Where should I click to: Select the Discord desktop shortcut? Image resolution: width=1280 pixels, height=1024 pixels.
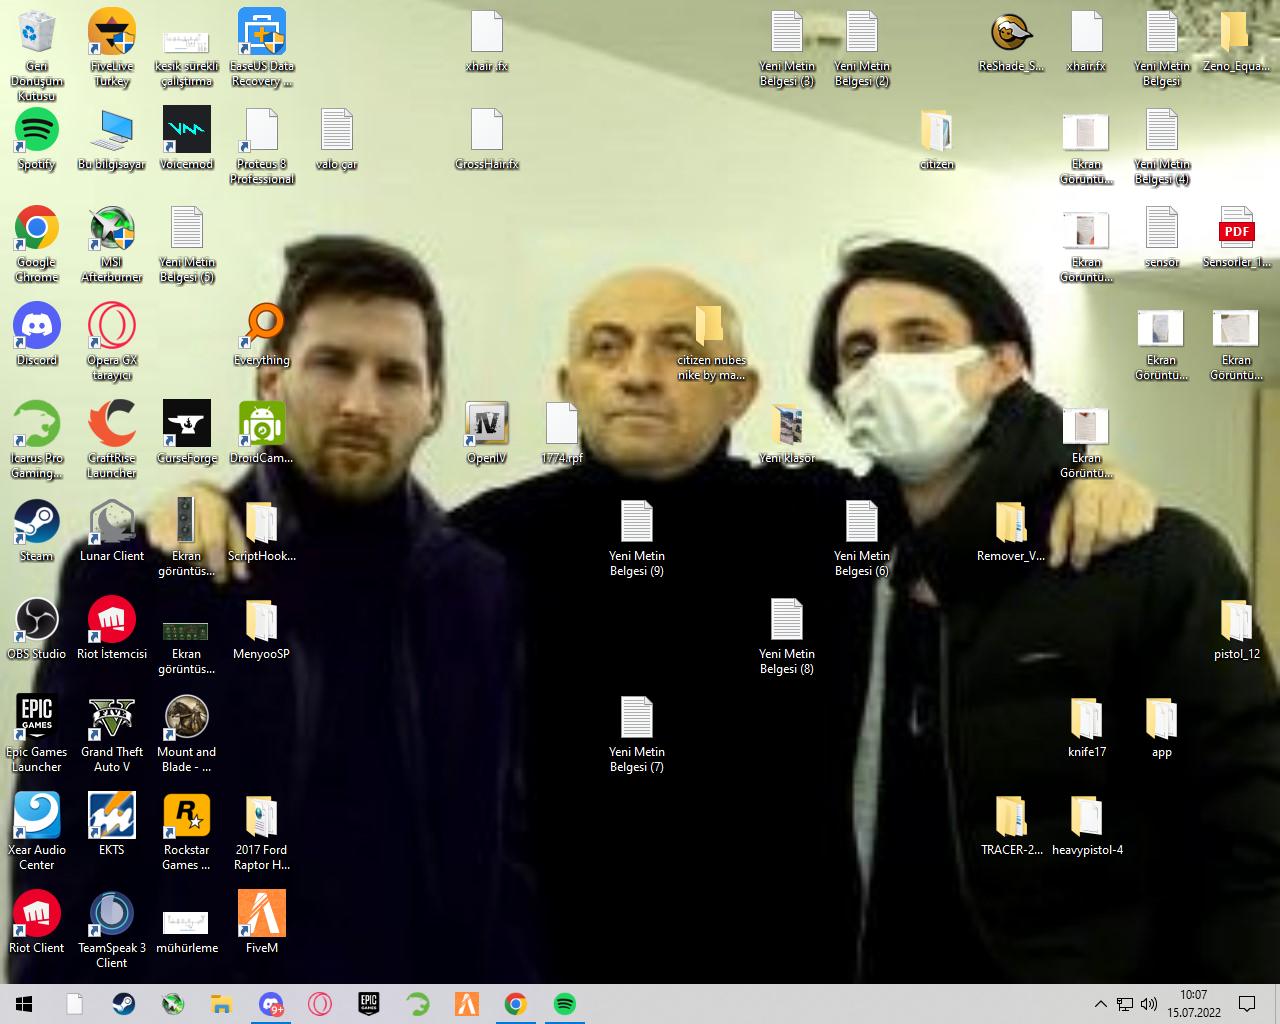point(37,334)
